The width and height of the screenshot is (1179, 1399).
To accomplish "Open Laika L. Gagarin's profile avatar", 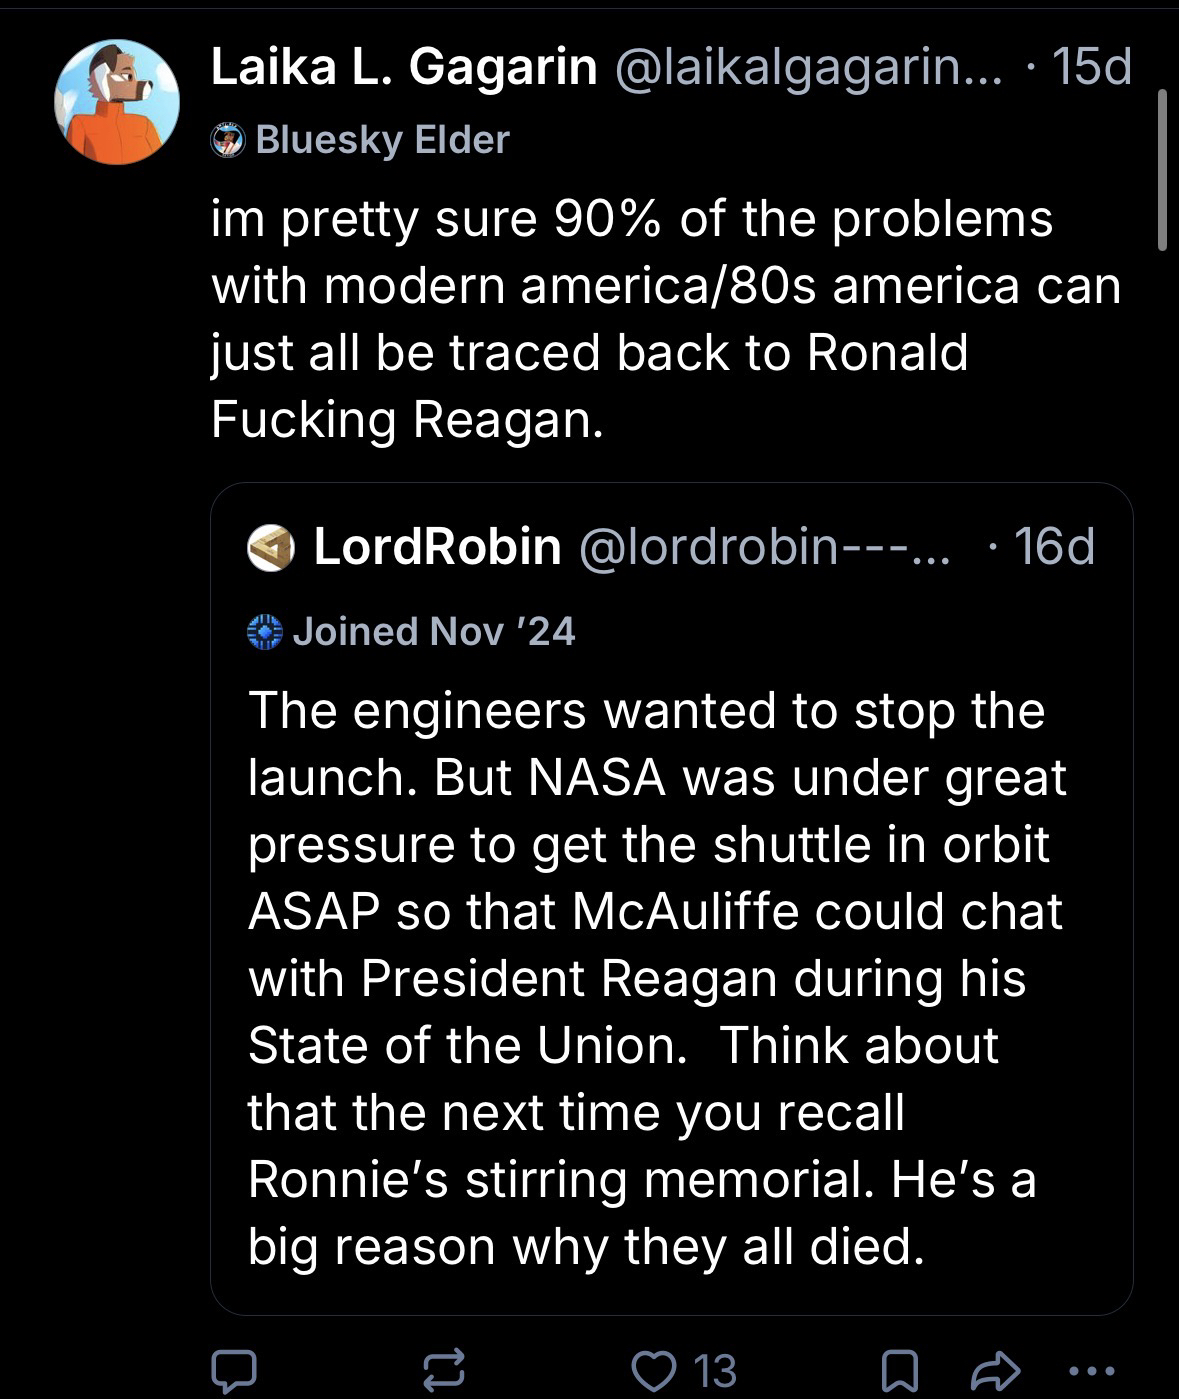I will pyautogui.click(x=117, y=101).
